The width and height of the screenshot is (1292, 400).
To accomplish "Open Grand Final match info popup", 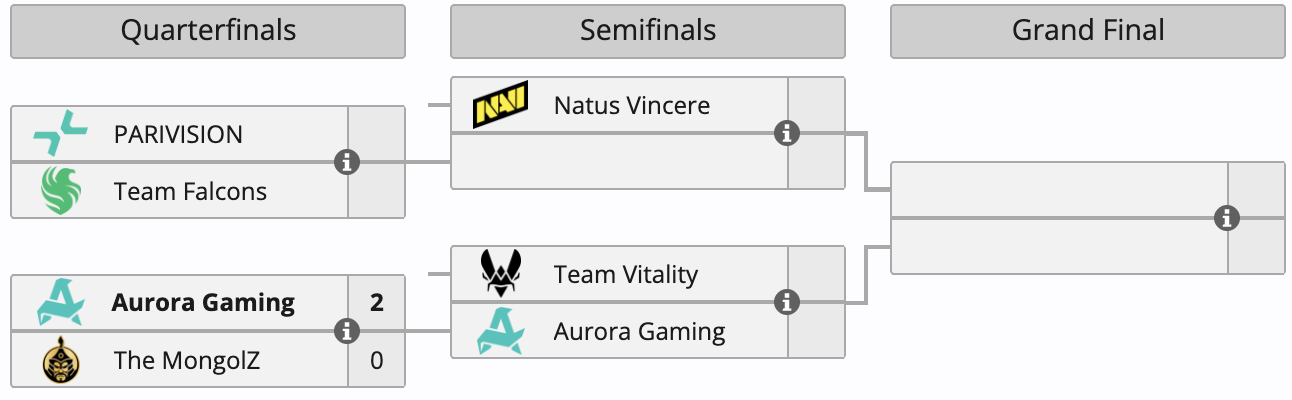I will tap(1227, 218).
